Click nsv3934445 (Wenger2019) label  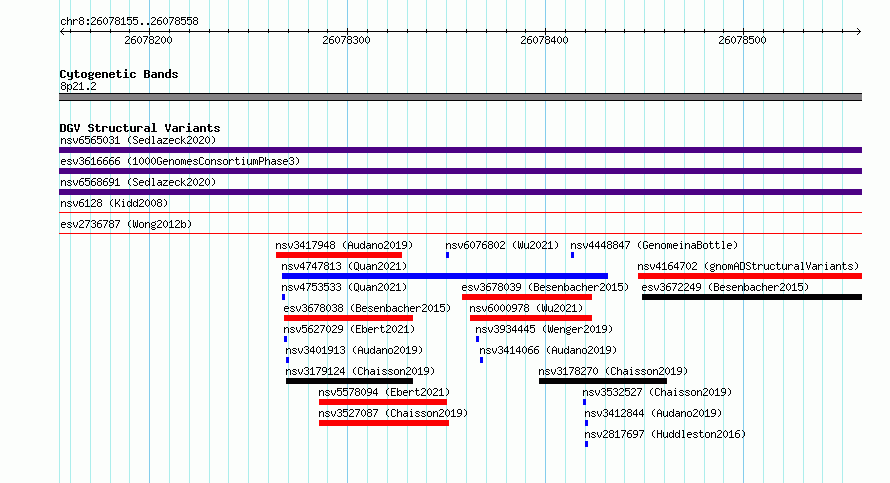(x=544, y=329)
